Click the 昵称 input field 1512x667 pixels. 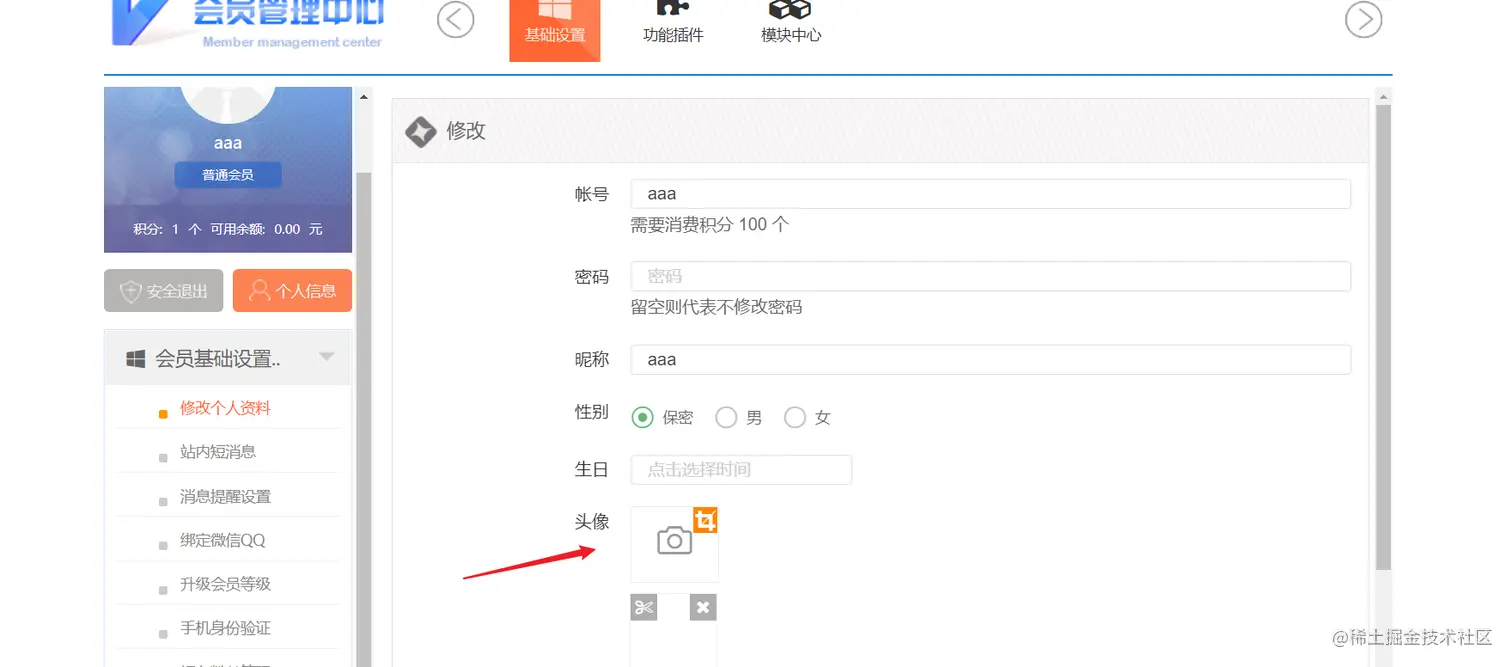[990, 360]
